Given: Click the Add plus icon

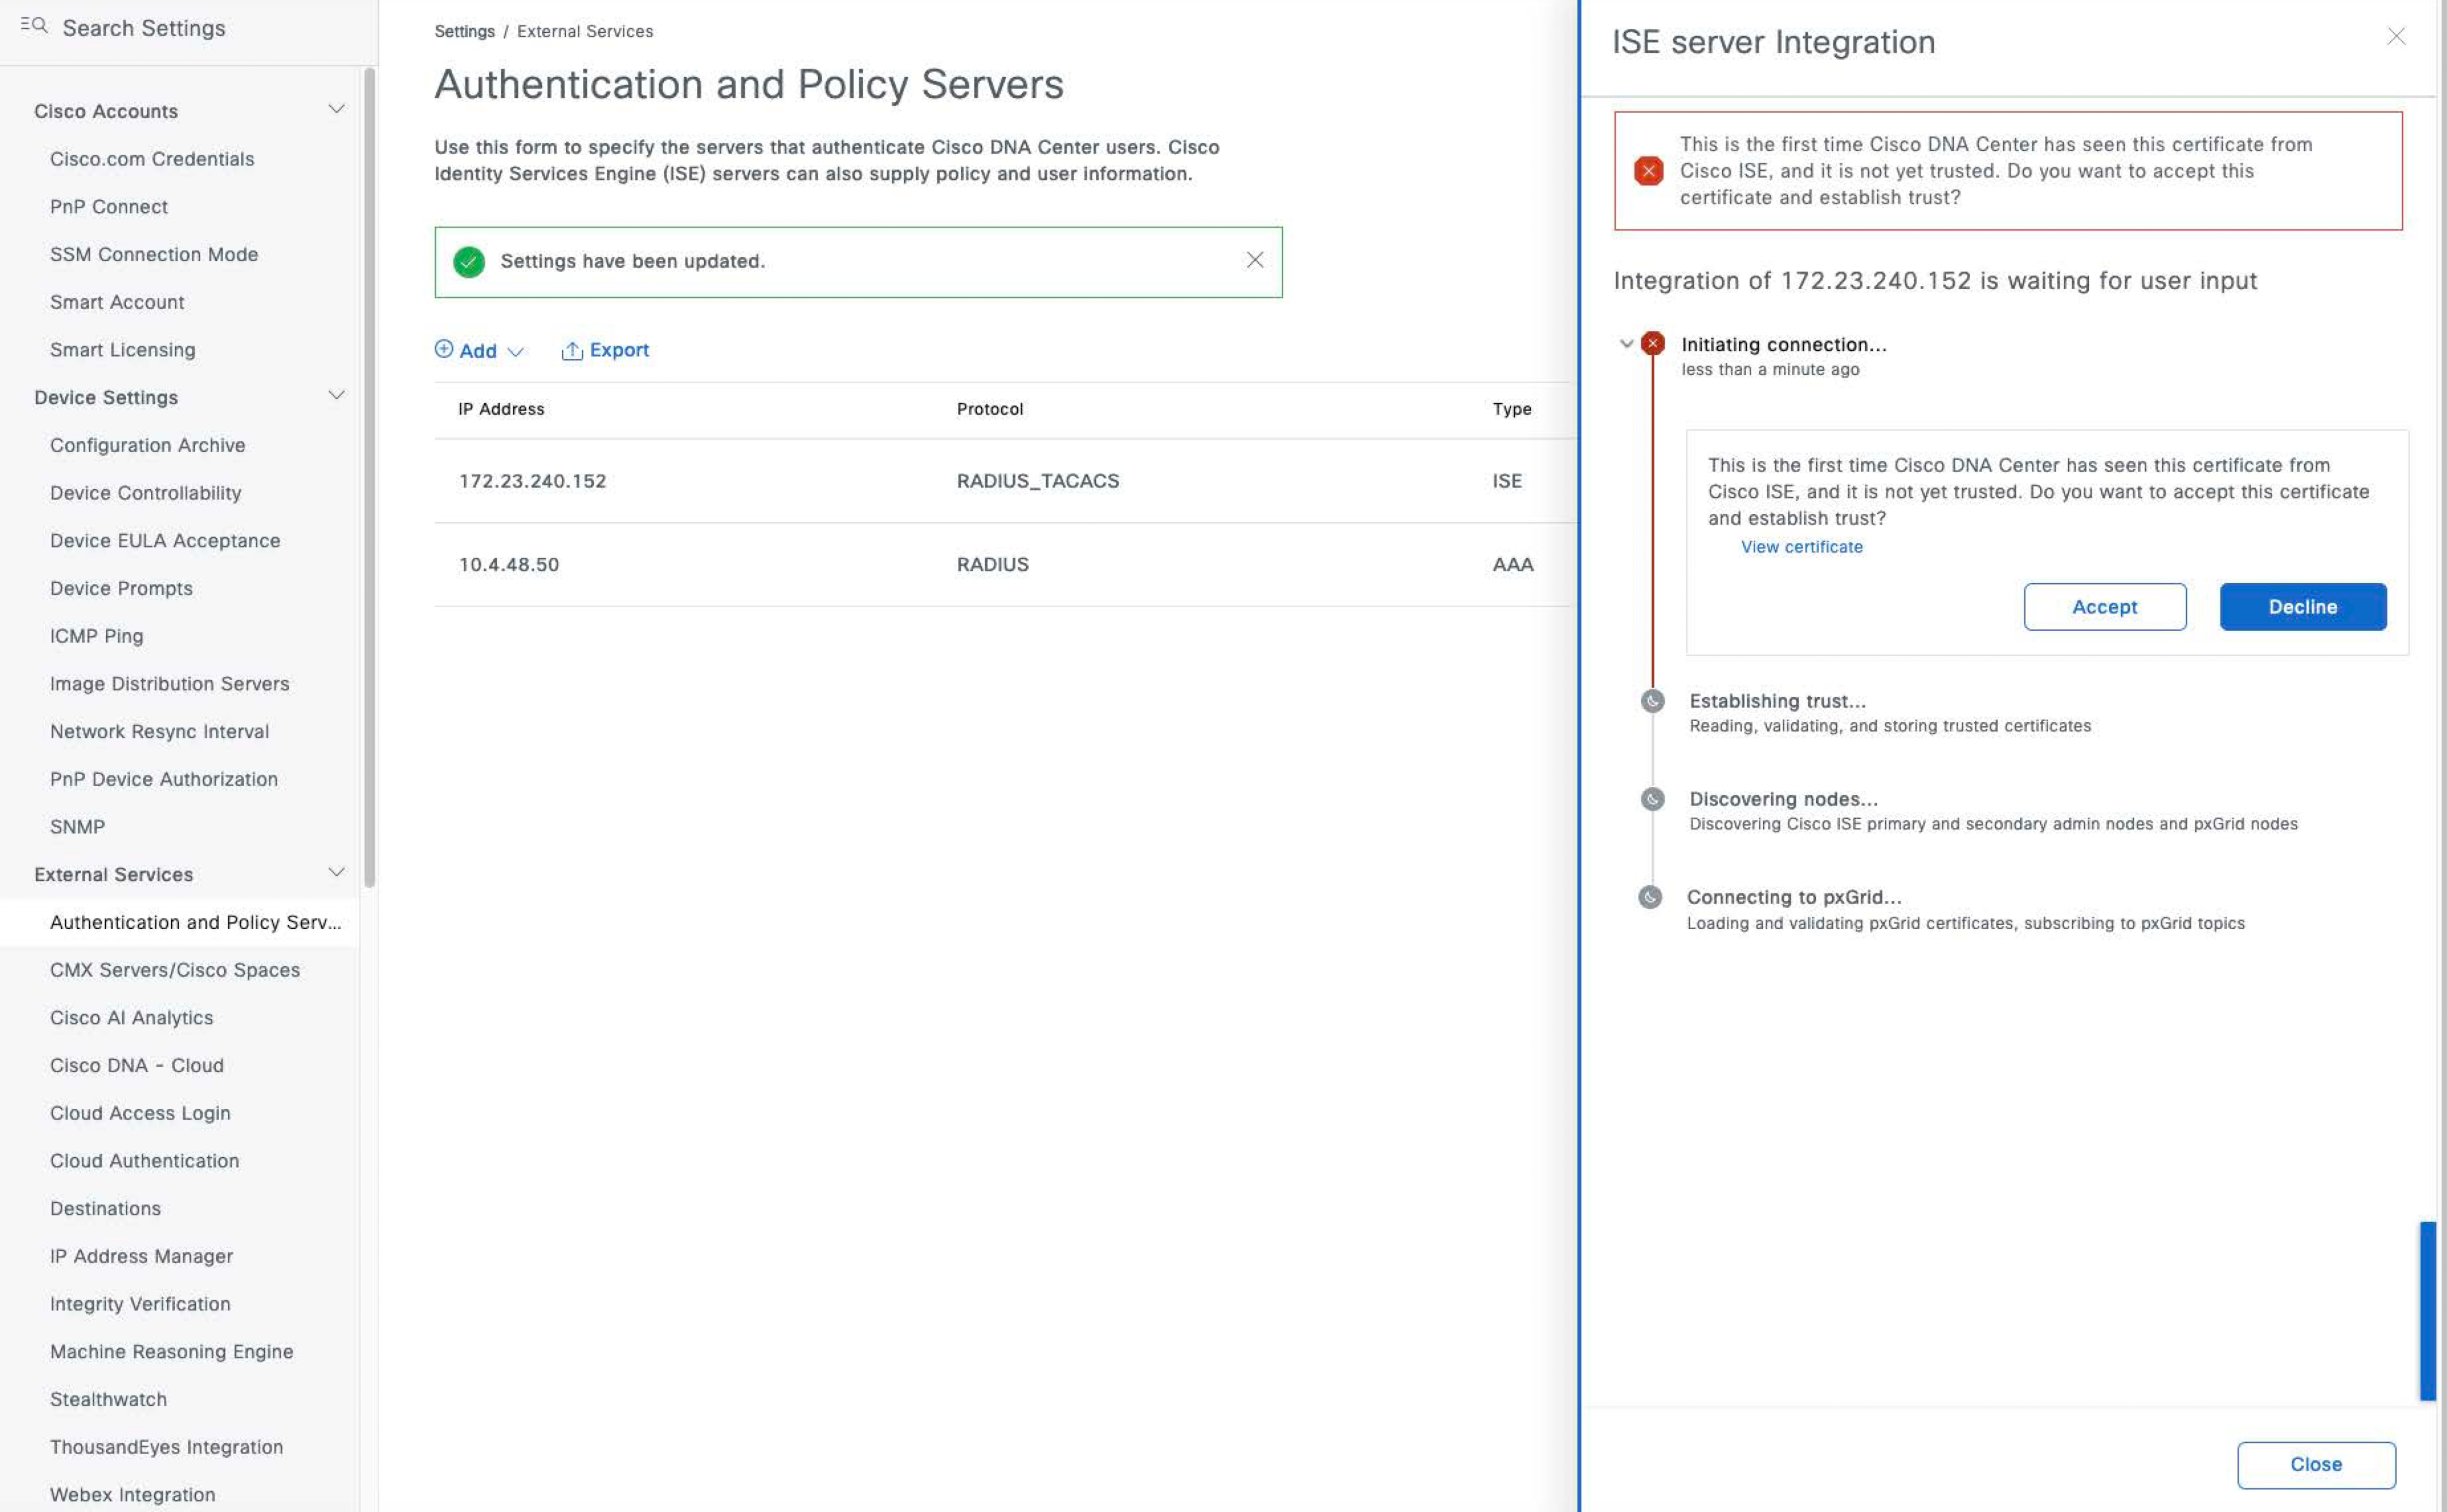Looking at the screenshot, I should click(x=443, y=349).
